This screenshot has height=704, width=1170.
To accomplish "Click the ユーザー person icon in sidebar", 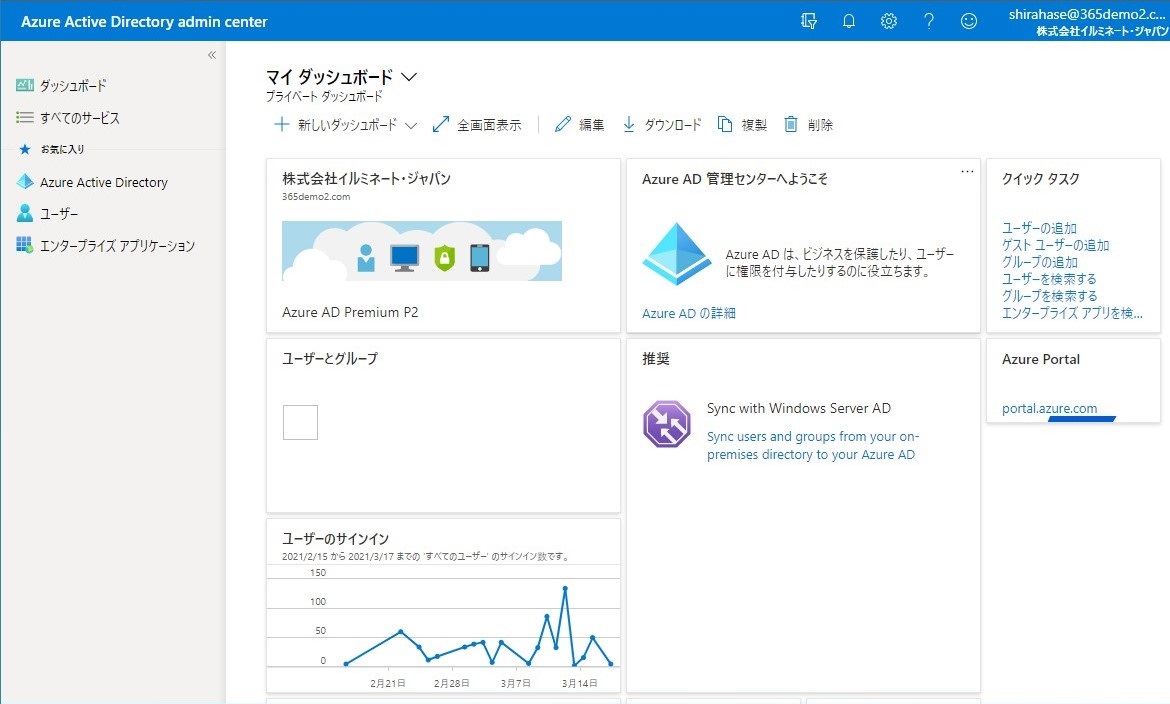I will (x=25, y=214).
